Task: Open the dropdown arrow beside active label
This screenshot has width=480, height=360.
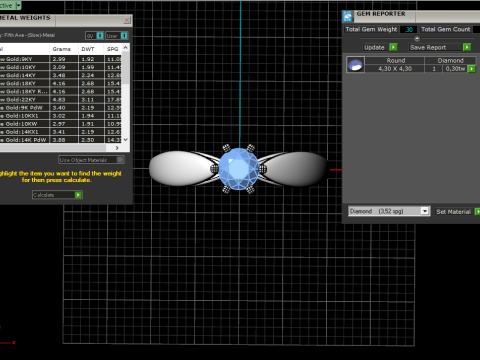Action: 18,5
